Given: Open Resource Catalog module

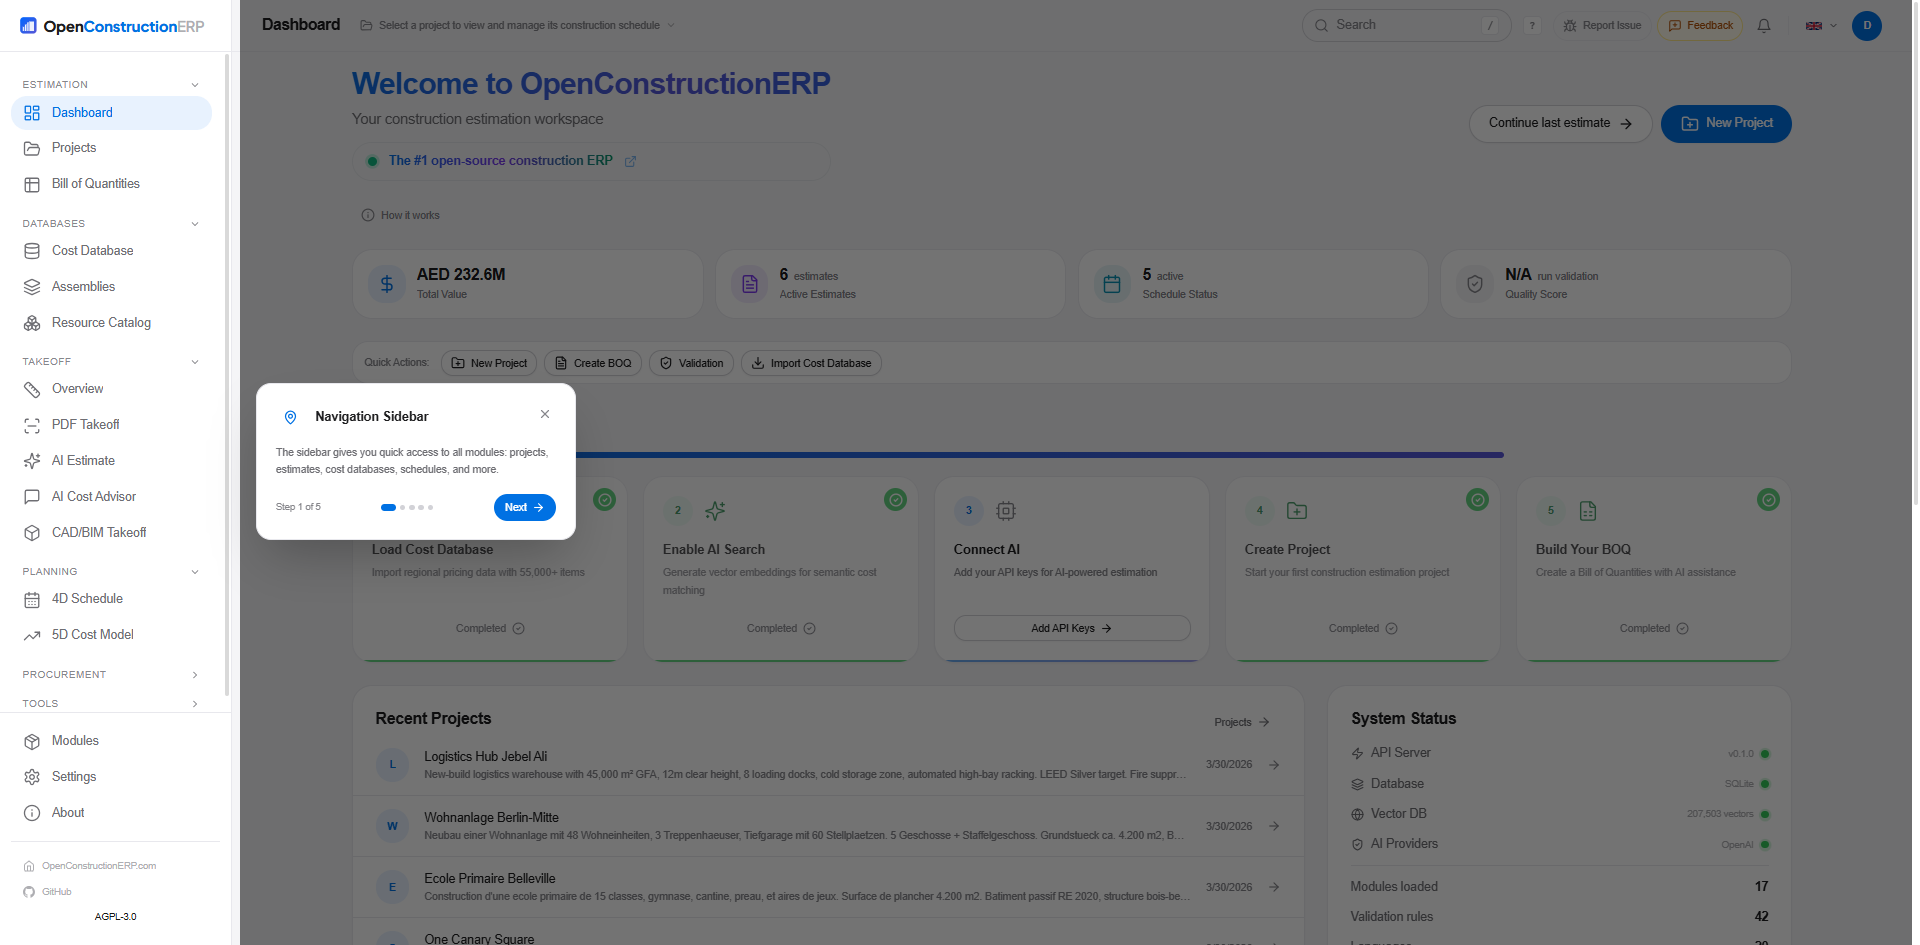Looking at the screenshot, I should point(111,323).
